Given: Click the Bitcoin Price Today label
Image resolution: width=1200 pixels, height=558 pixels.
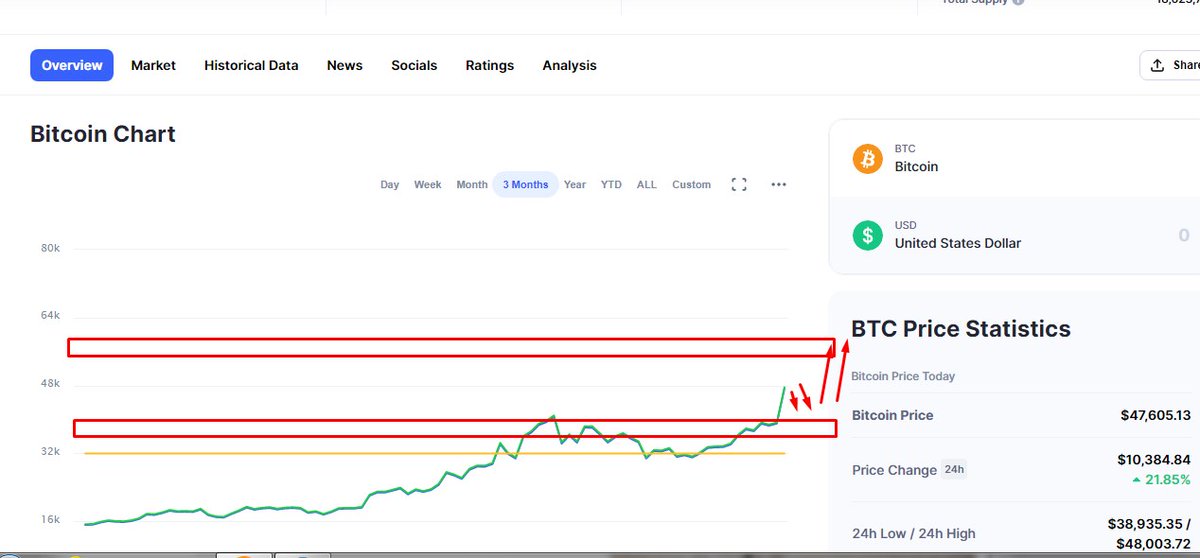Looking at the screenshot, I should pos(903,376).
